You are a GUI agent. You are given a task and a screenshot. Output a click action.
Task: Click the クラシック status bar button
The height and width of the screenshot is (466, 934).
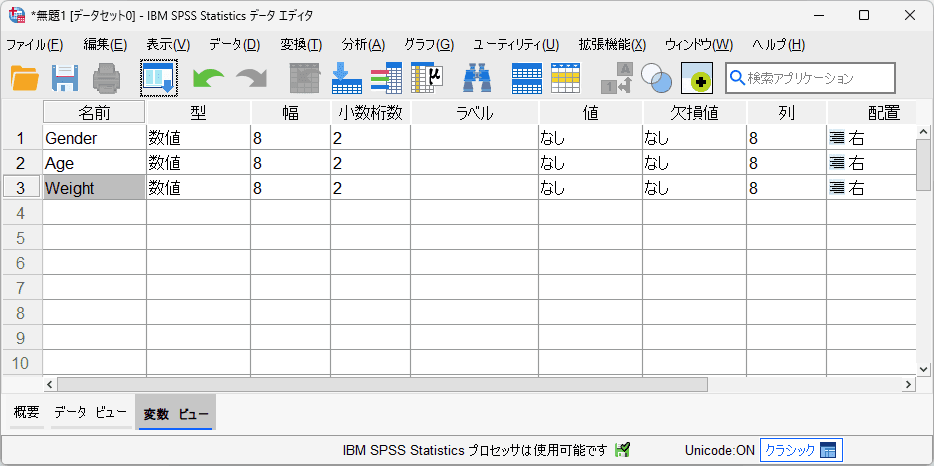[801, 450]
